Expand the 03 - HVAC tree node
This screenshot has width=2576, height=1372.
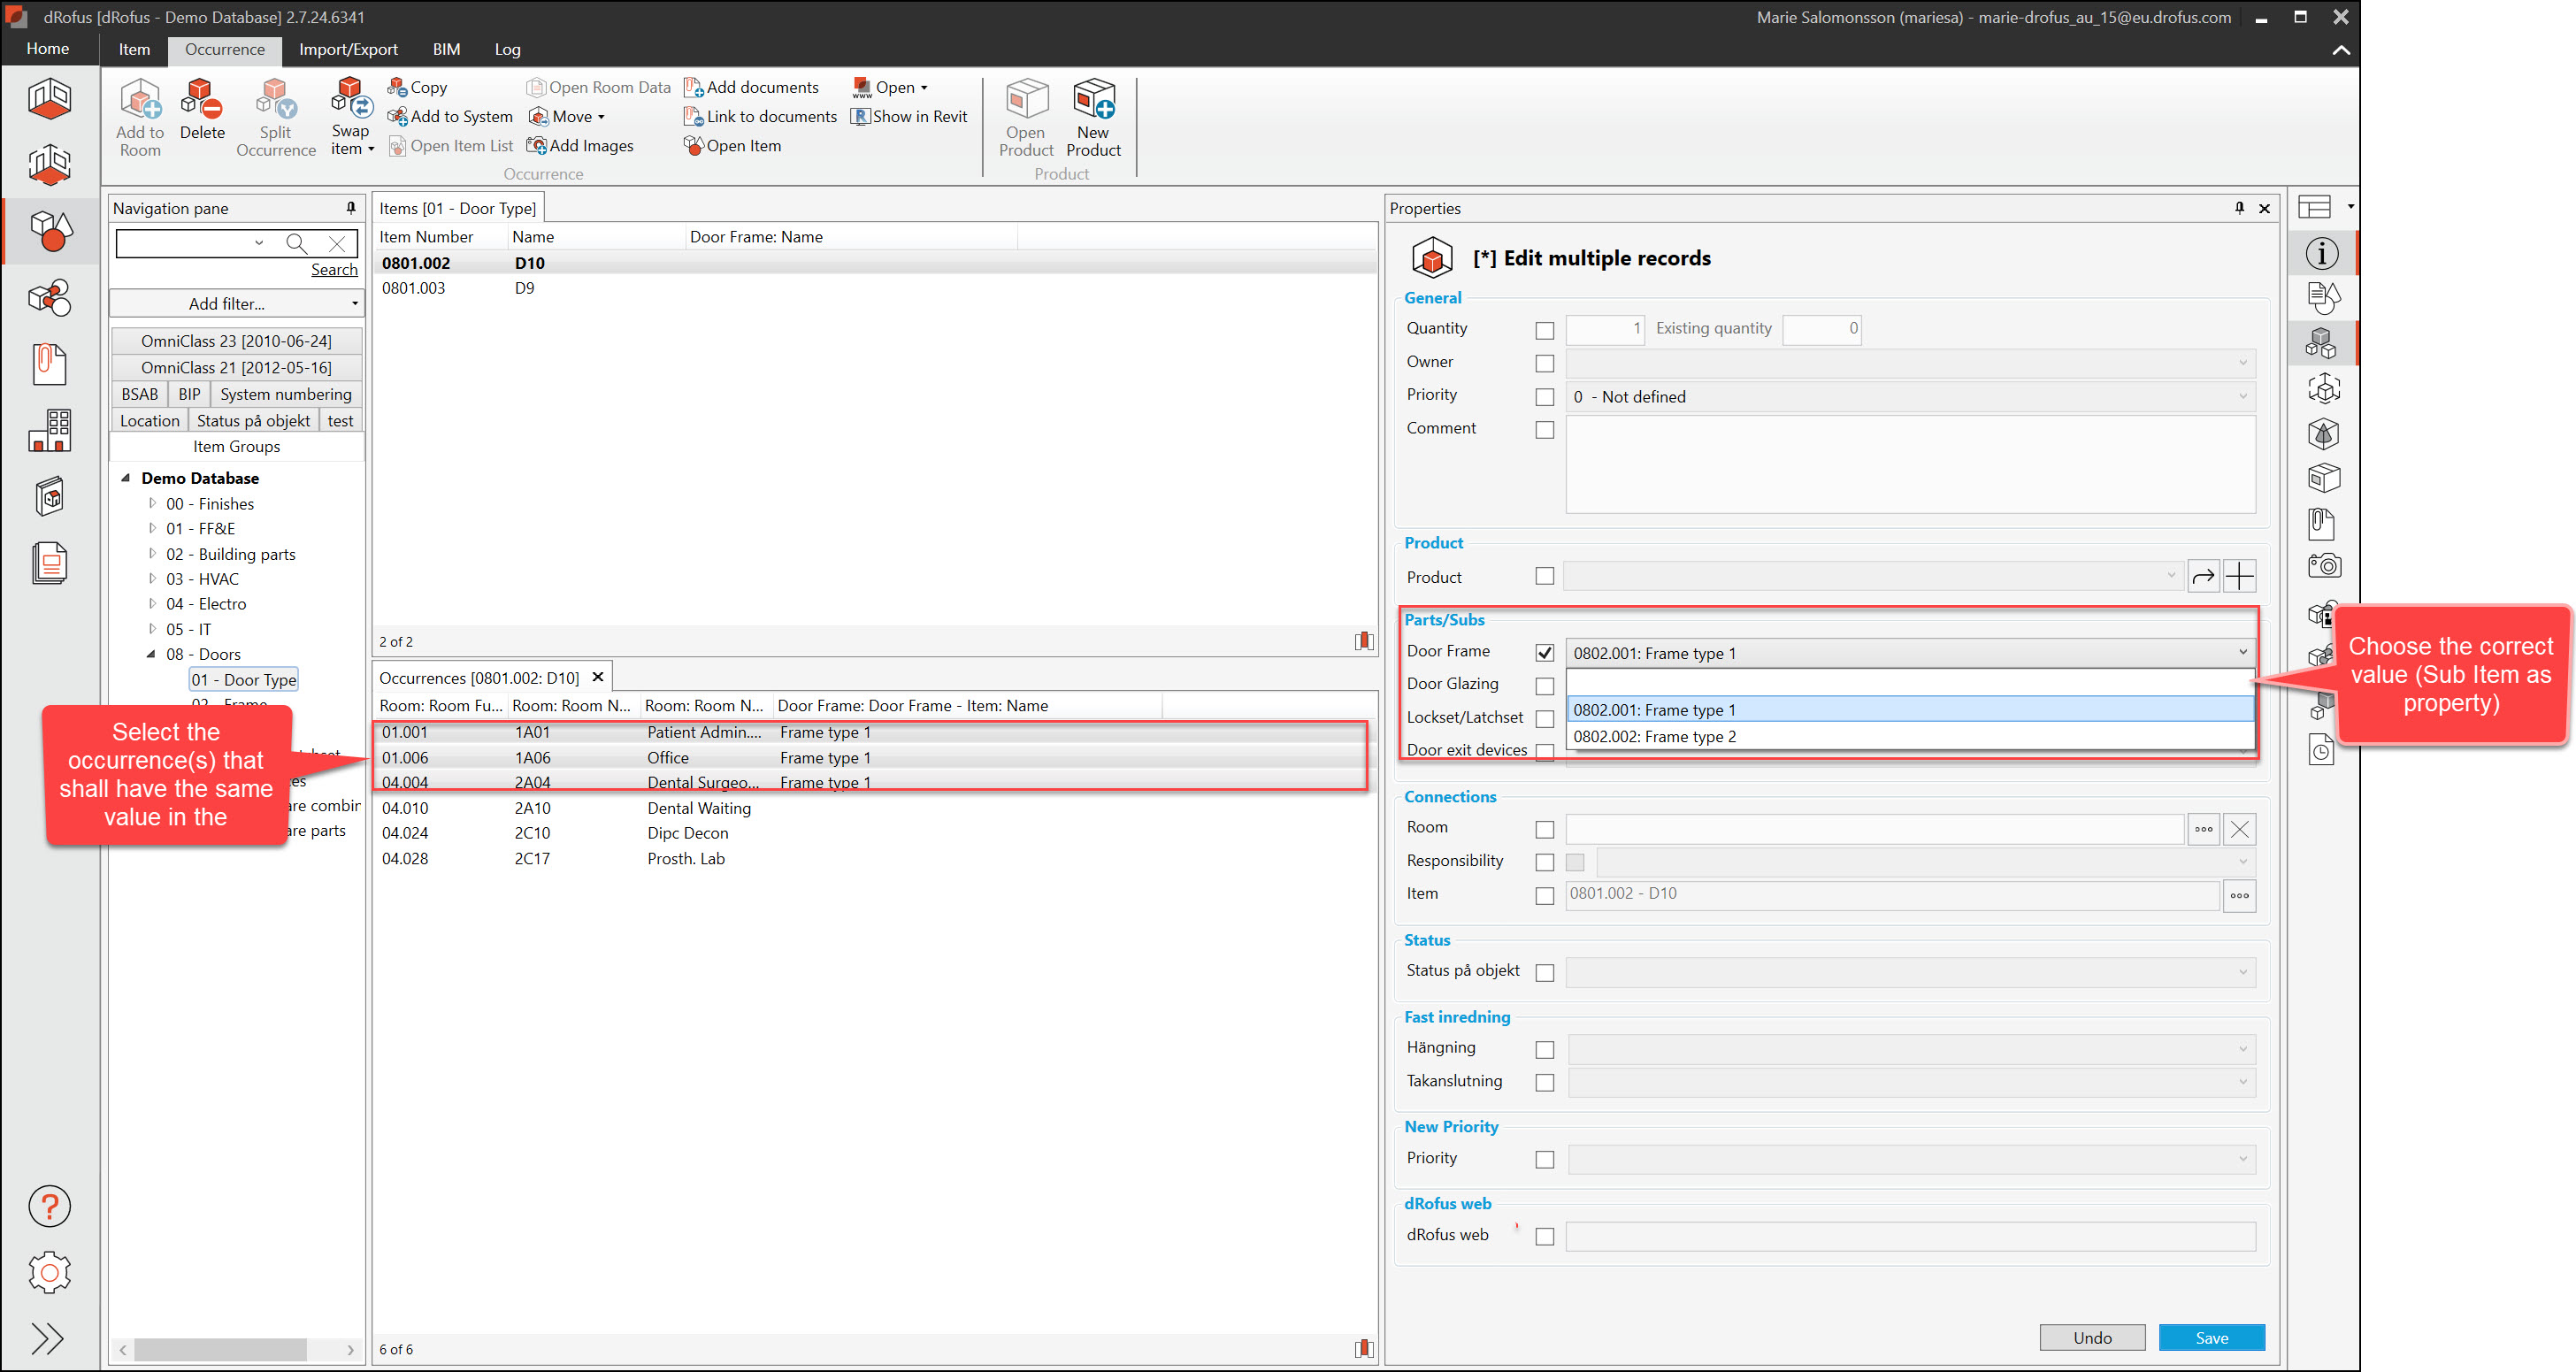point(152,578)
